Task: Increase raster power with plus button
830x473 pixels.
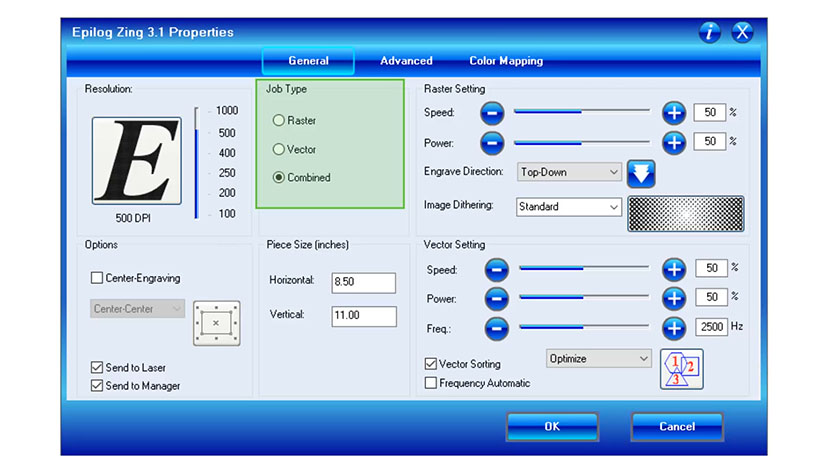Action: [674, 142]
